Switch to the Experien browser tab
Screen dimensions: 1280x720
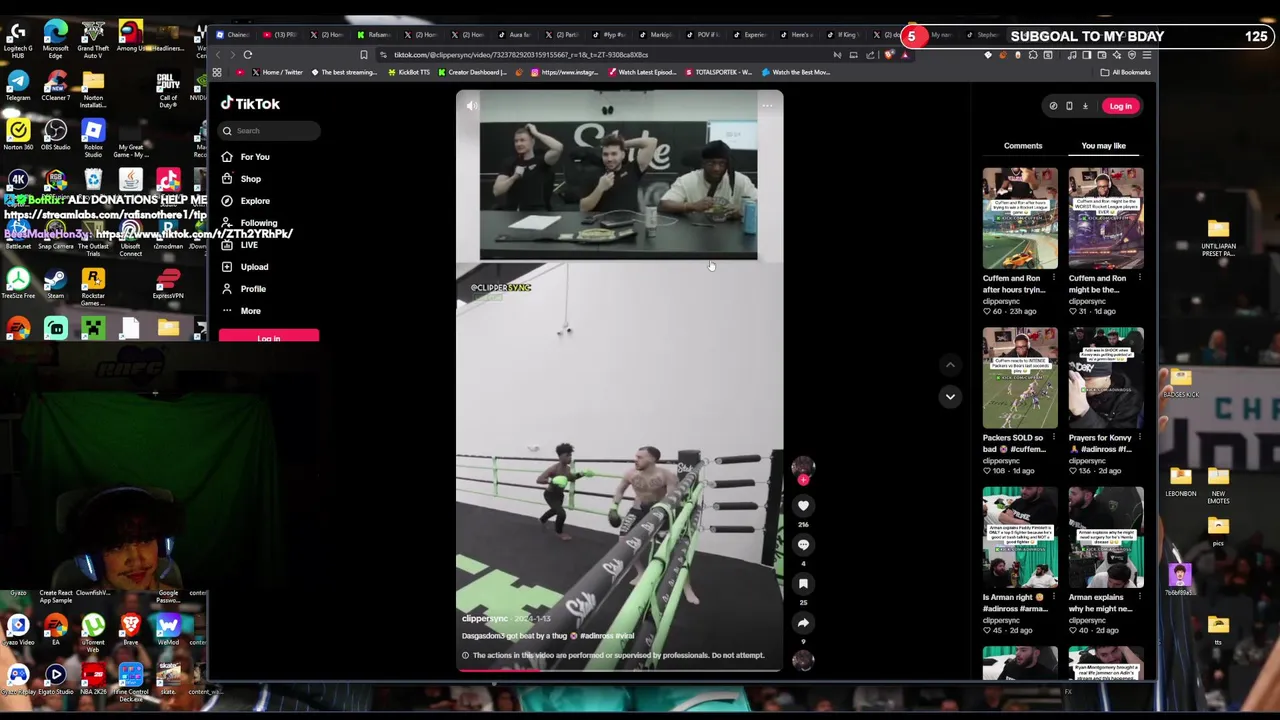(x=750, y=35)
